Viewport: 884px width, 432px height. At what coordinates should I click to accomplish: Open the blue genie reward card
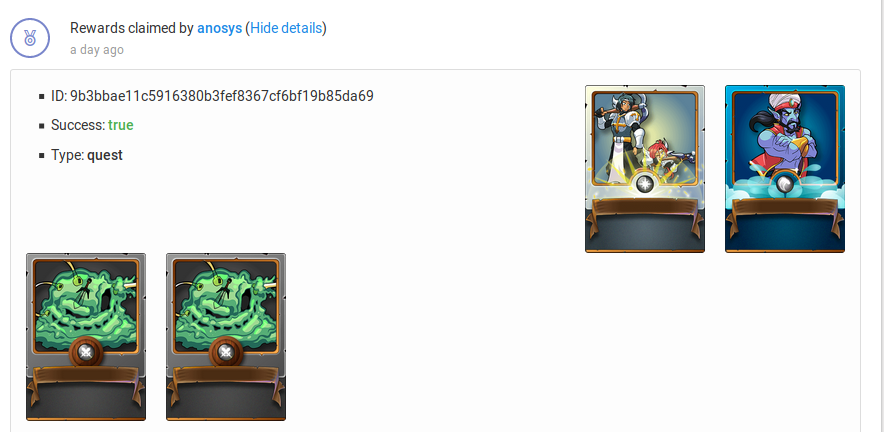click(x=785, y=169)
